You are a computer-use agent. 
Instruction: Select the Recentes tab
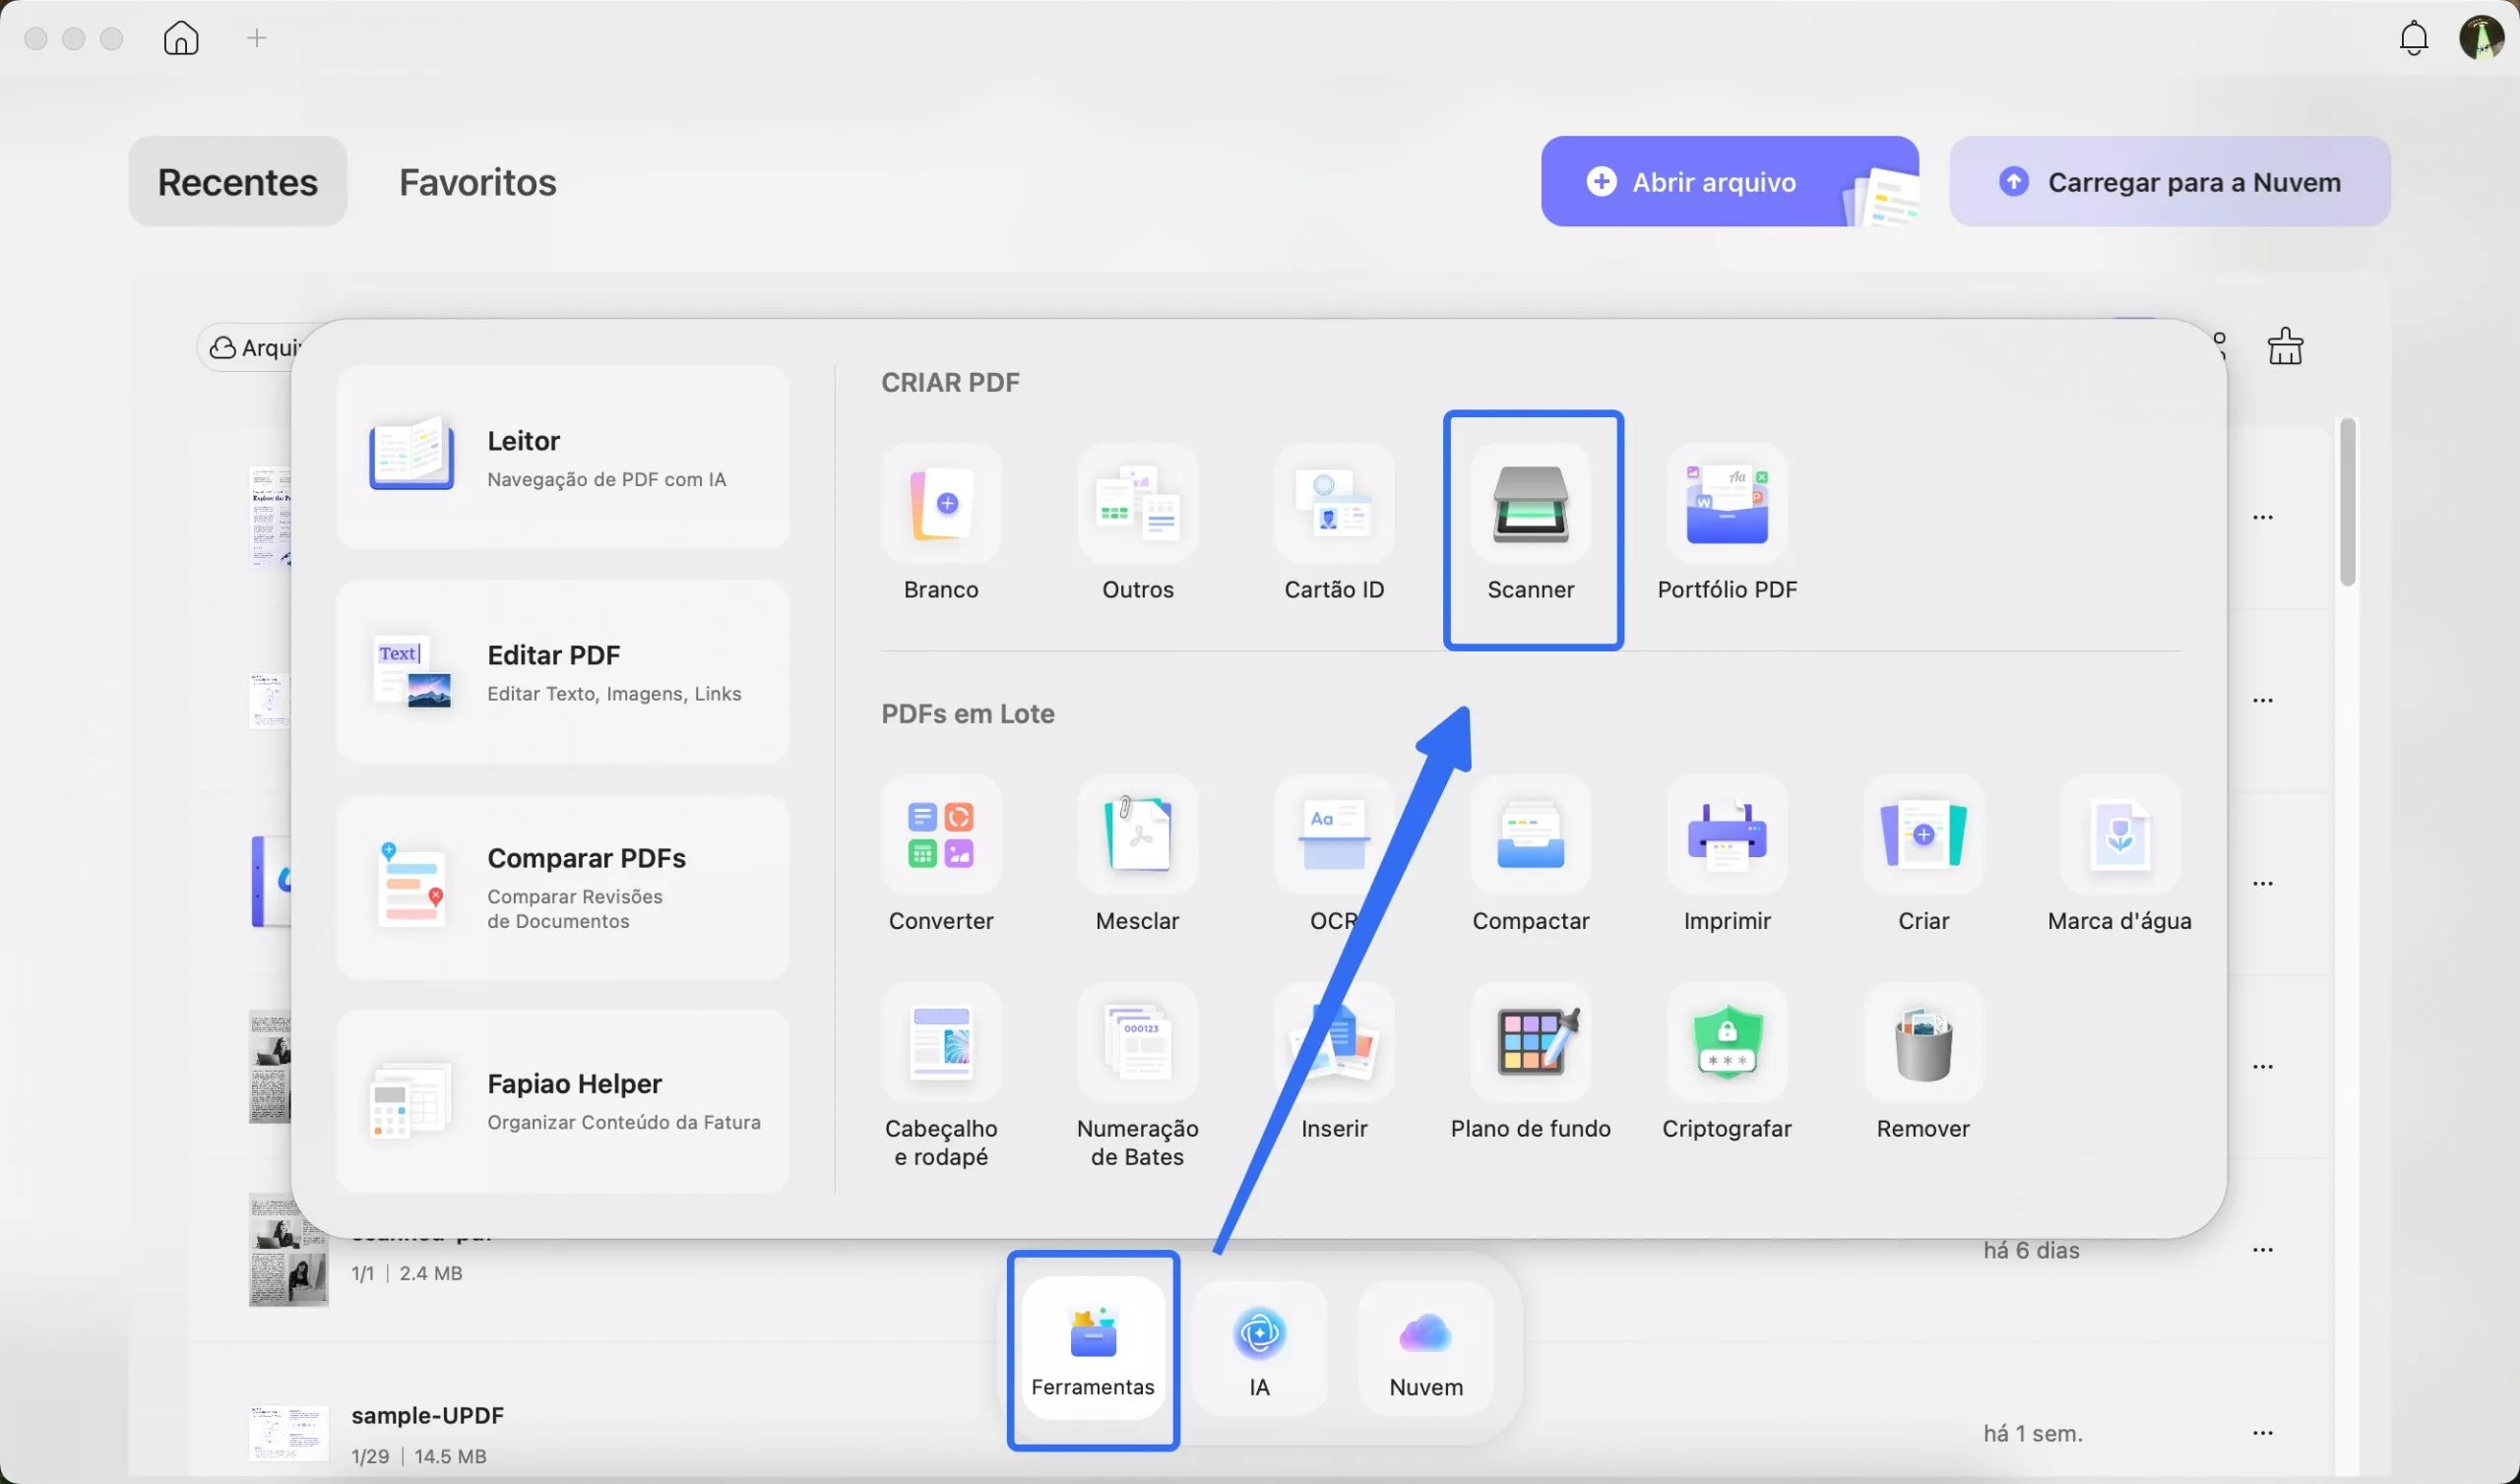coord(237,182)
